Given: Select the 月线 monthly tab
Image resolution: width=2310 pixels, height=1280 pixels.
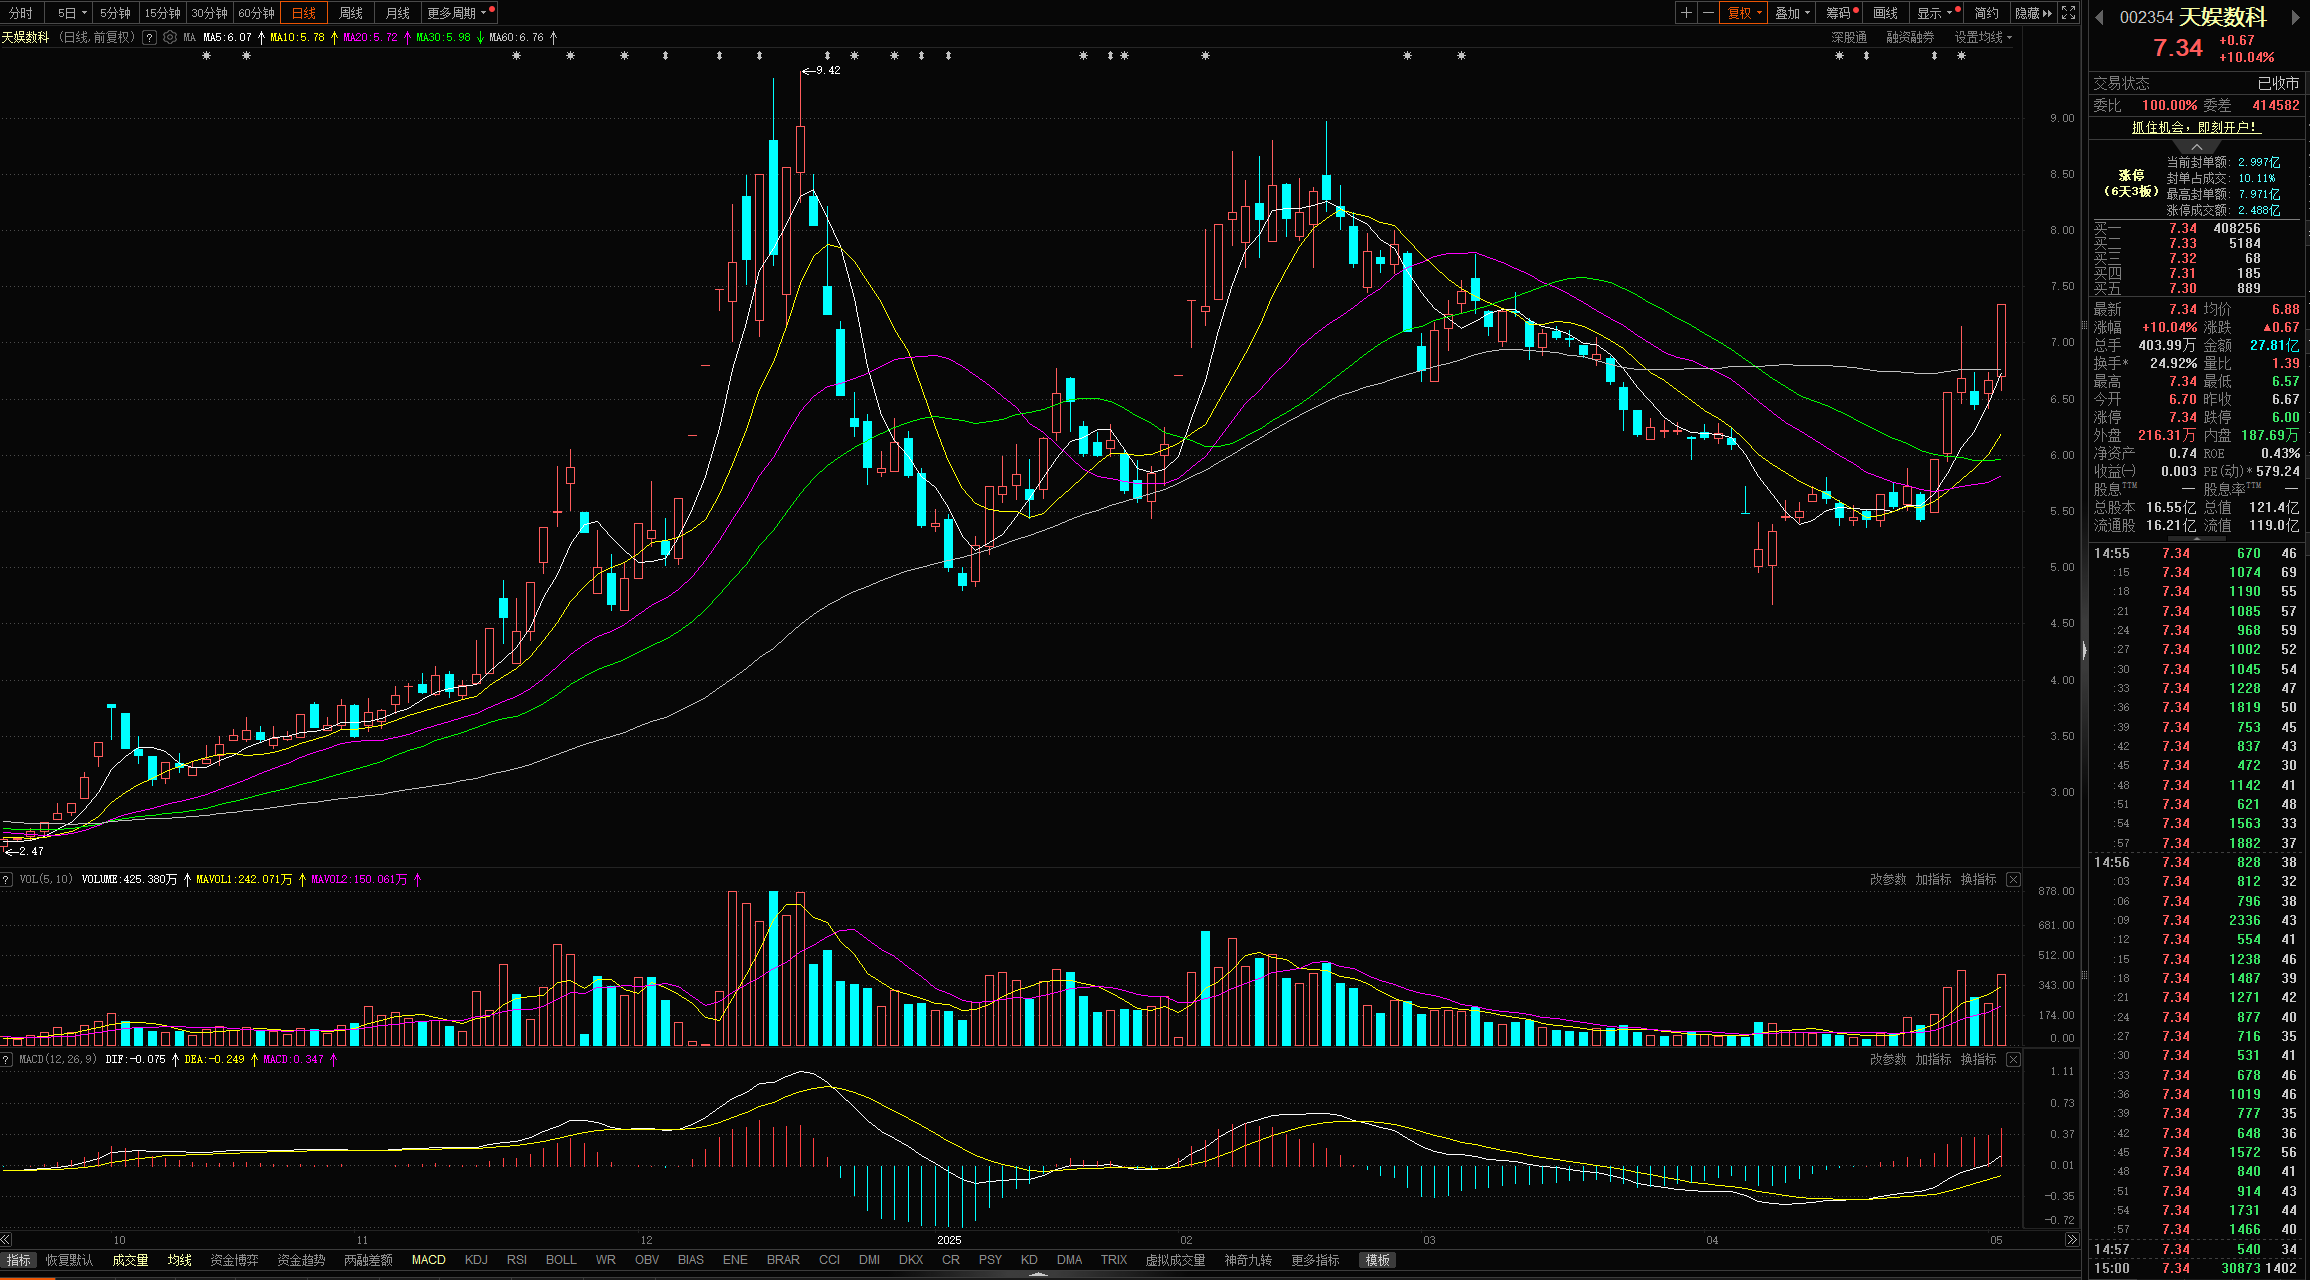Looking at the screenshot, I should click(x=397, y=13).
